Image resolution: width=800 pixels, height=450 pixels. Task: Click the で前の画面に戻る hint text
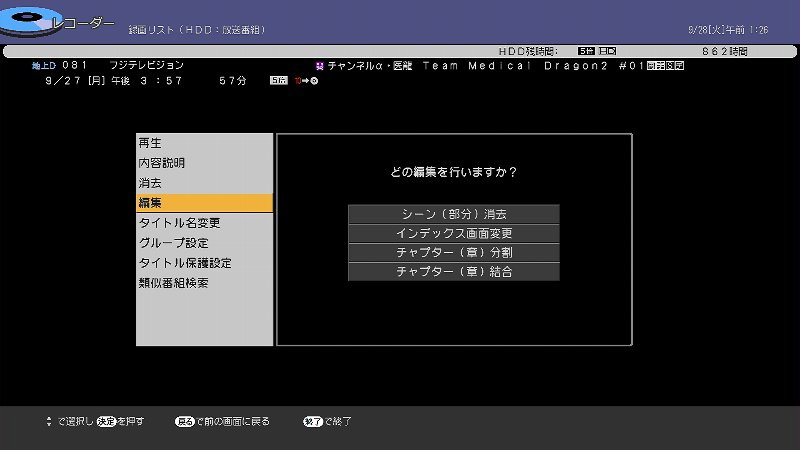point(233,421)
